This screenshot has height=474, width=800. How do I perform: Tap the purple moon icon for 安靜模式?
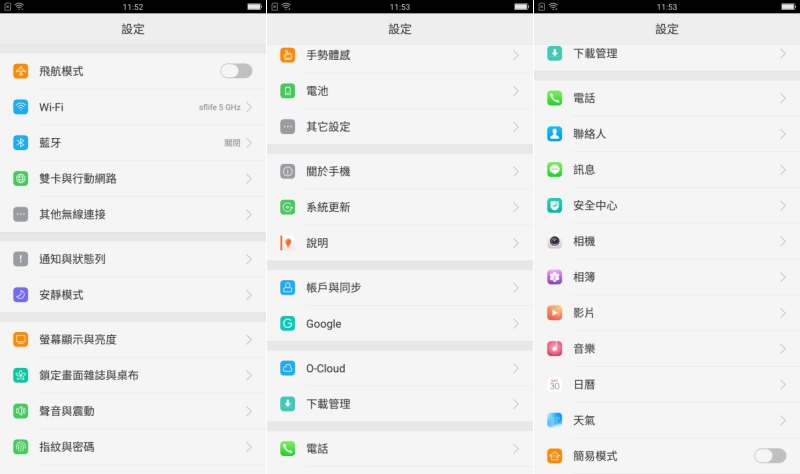[20, 294]
